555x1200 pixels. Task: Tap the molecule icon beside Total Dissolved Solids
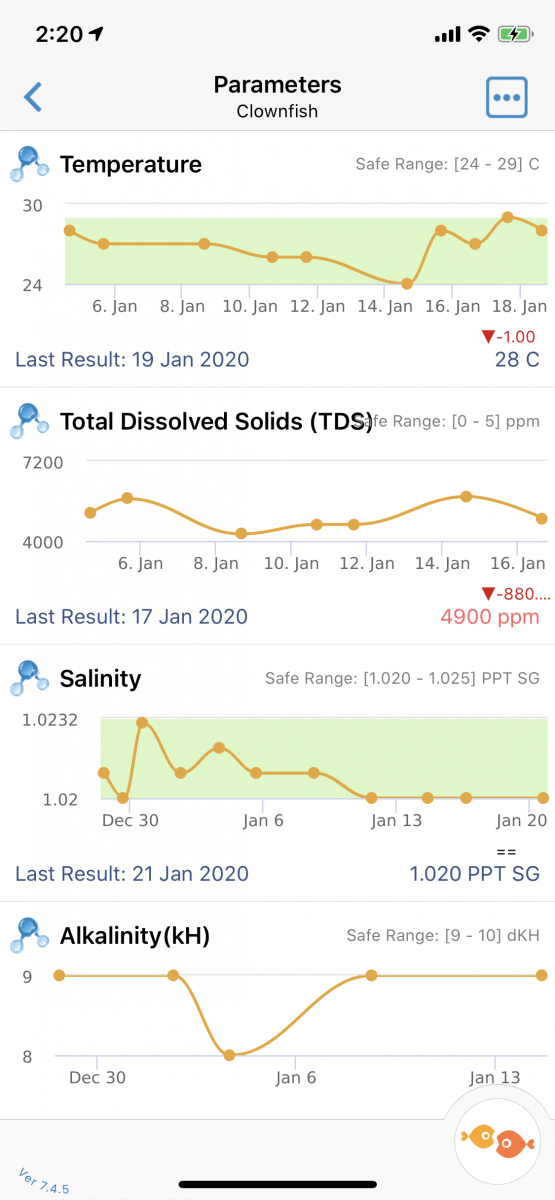pyautogui.click(x=29, y=421)
